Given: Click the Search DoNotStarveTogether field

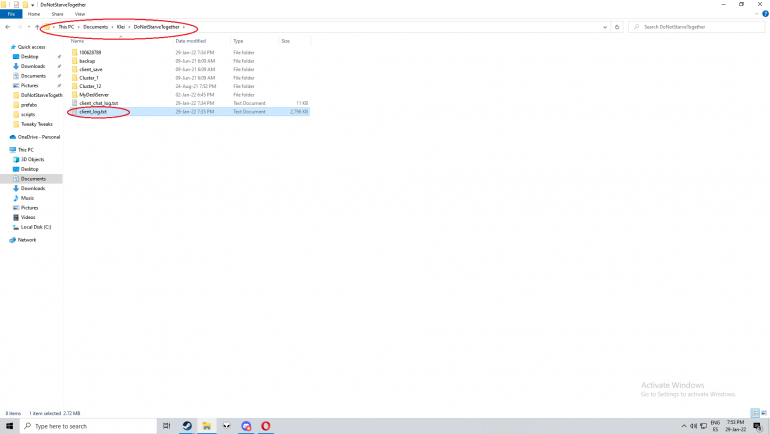Looking at the screenshot, I should 697,27.
